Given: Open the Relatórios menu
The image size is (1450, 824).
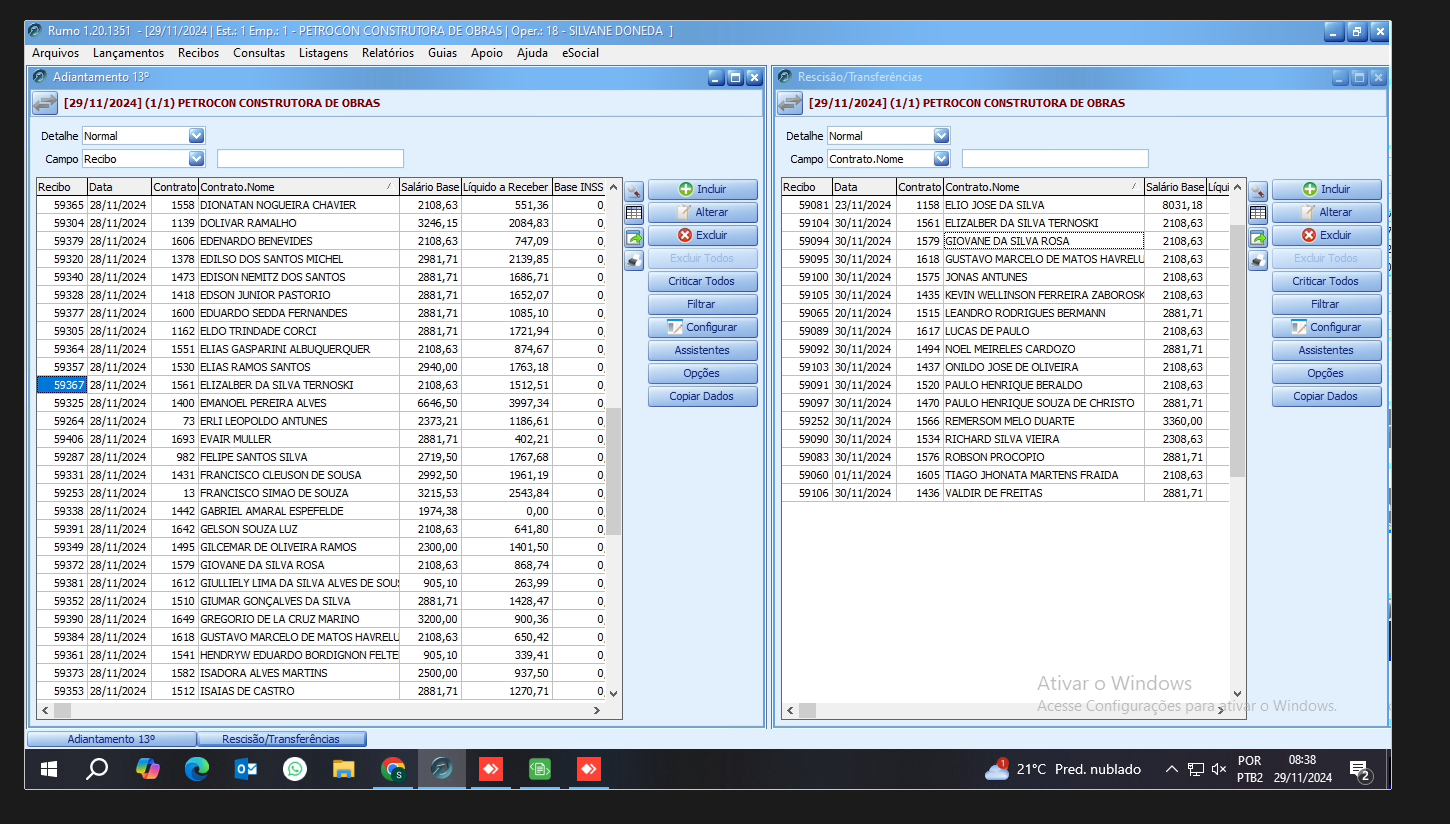Looking at the screenshot, I should click(388, 53).
